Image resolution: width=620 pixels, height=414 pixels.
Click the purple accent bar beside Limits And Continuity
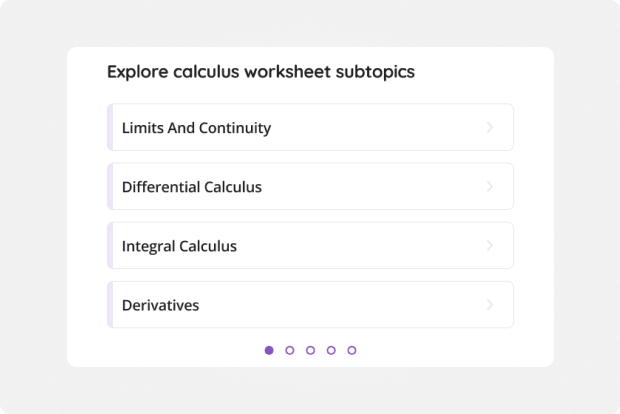[x=109, y=128]
